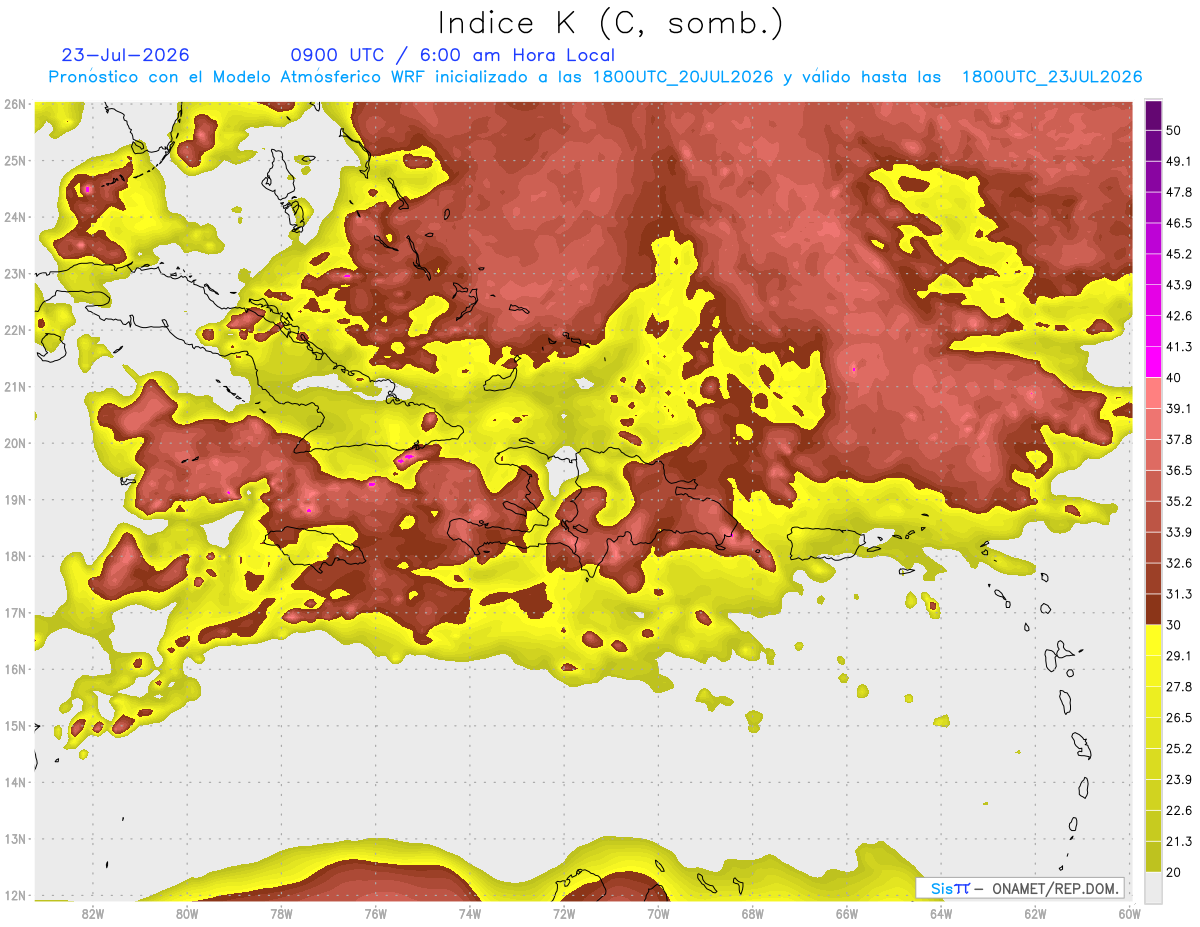Click the brown colorbar segment between 30 and 31.3
The width and height of the screenshot is (1200, 927).
[1153, 609]
